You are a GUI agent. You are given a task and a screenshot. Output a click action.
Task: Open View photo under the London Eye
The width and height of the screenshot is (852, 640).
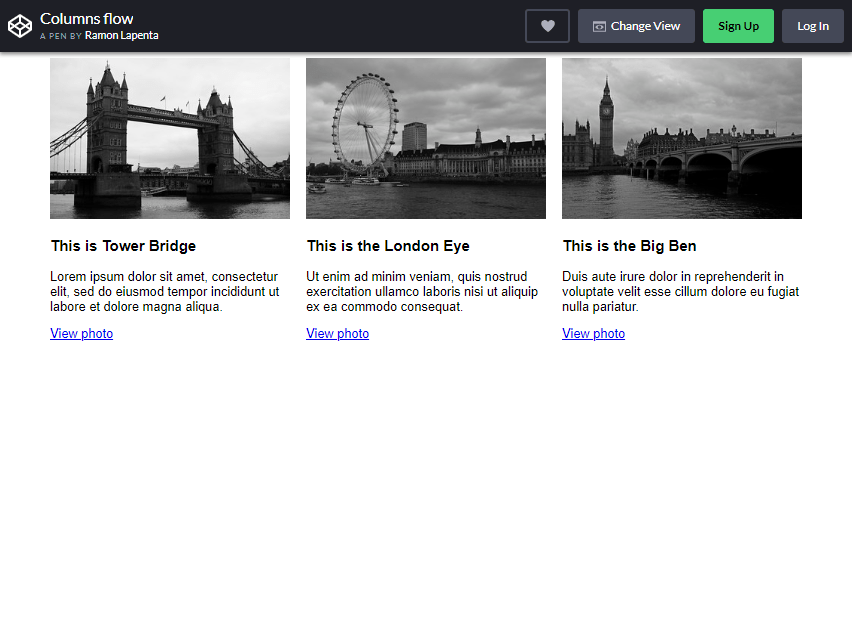(x=337, y=333)
